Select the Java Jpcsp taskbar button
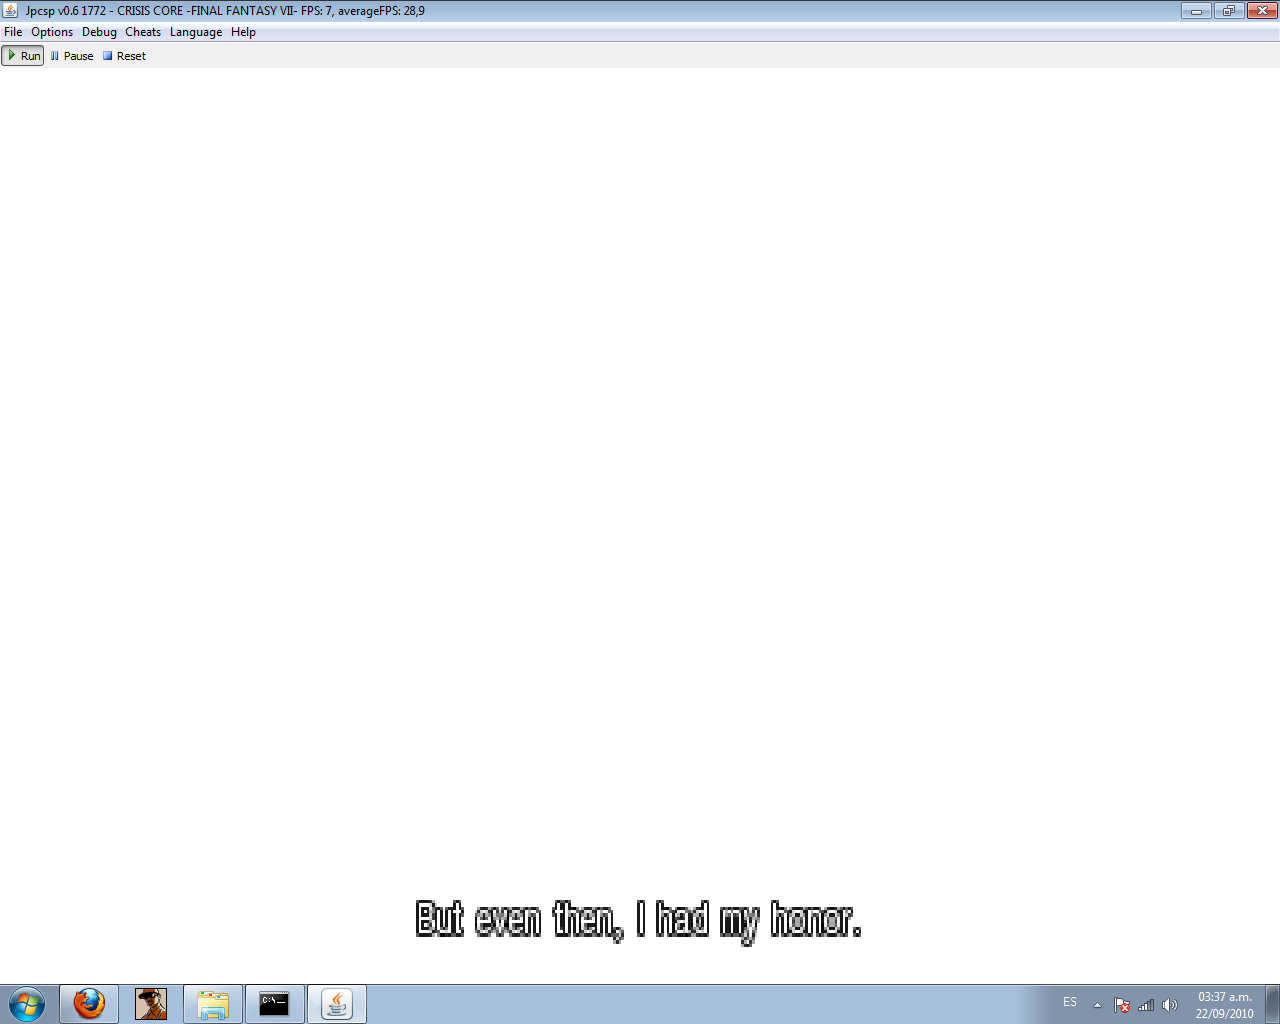The width and height of the screenshot is (1280, 1024). point(337,1004)
